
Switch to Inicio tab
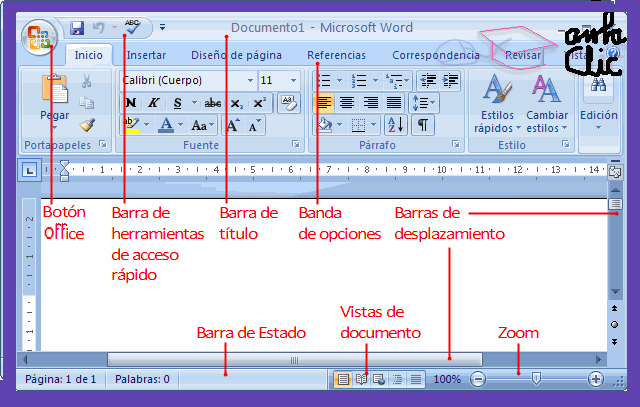point(89,55)
